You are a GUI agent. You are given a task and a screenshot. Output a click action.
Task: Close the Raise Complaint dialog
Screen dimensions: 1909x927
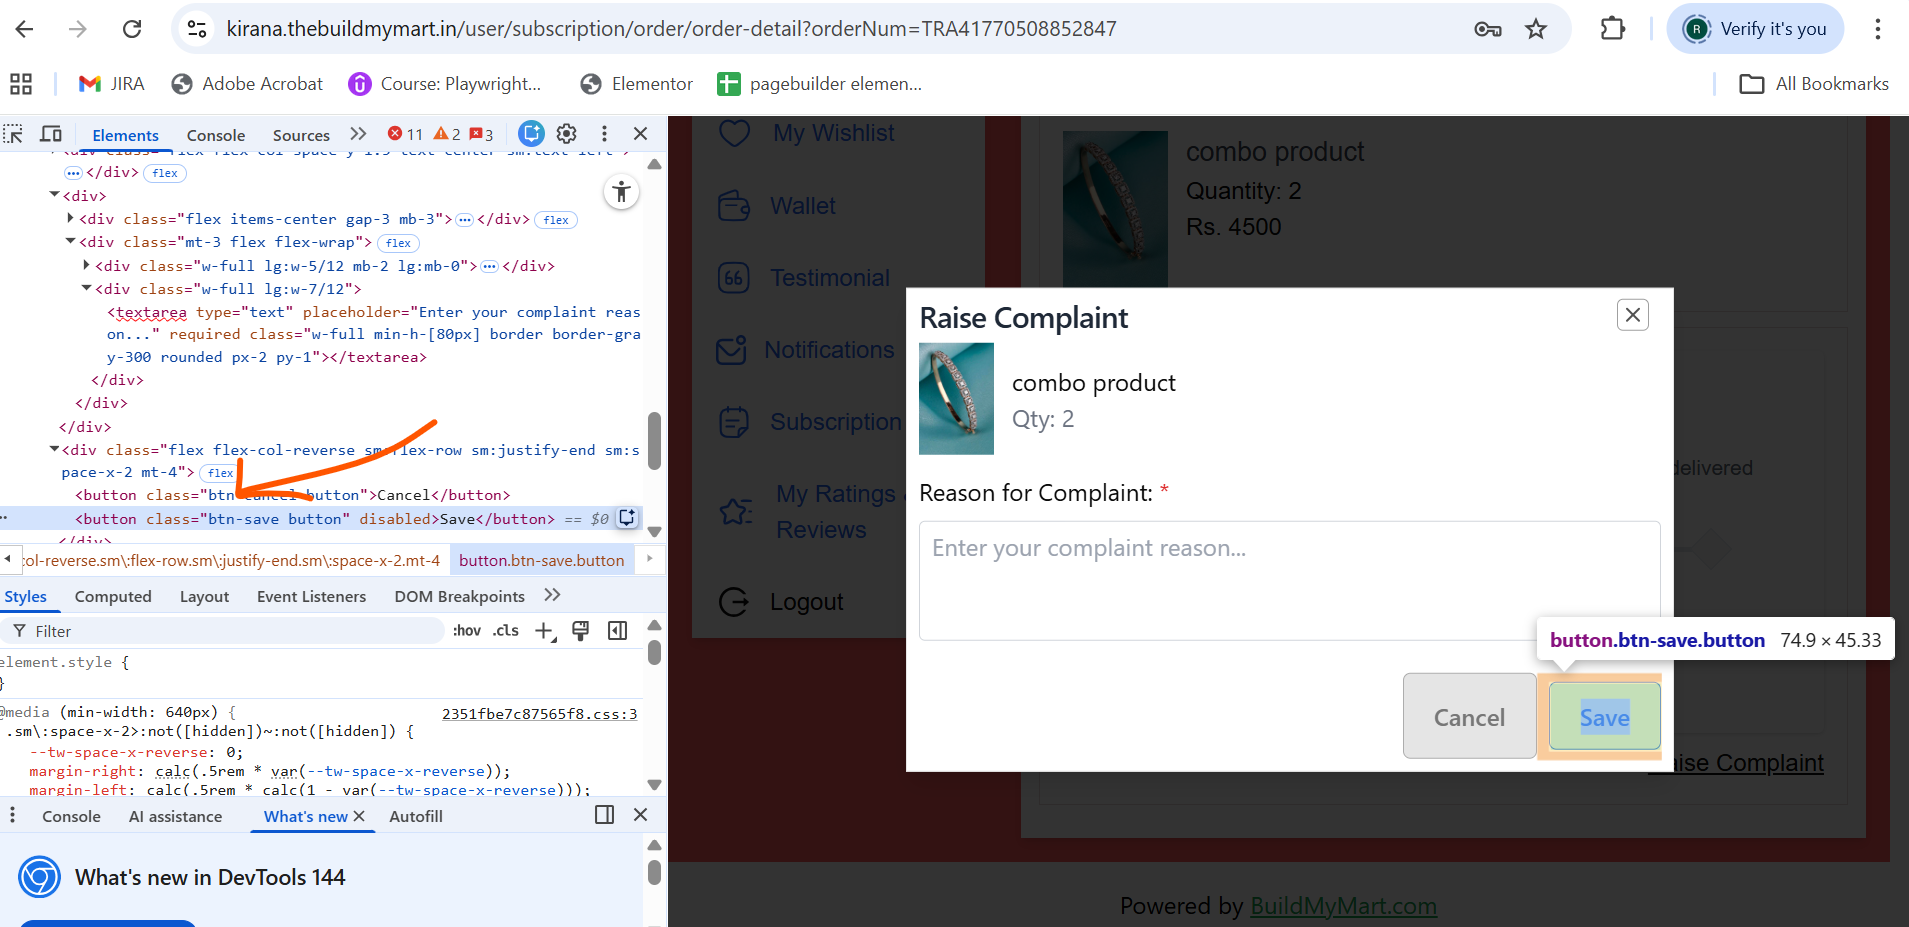click(1632, 315)
